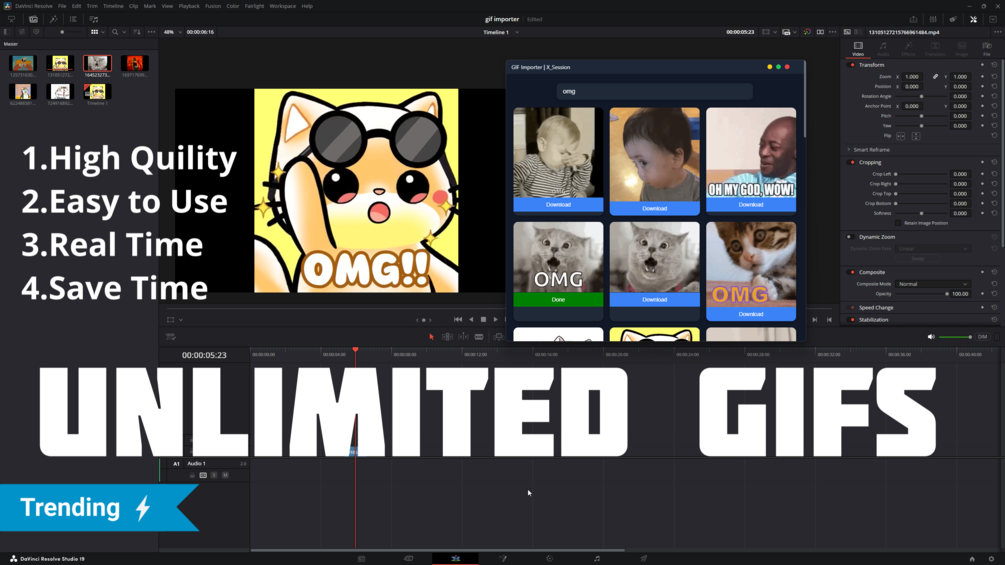Image resolution: width=1005 pixels, height=565 pixels.
Task: Adjust the volume slider next to DIM
Action: tap(955, 337)
